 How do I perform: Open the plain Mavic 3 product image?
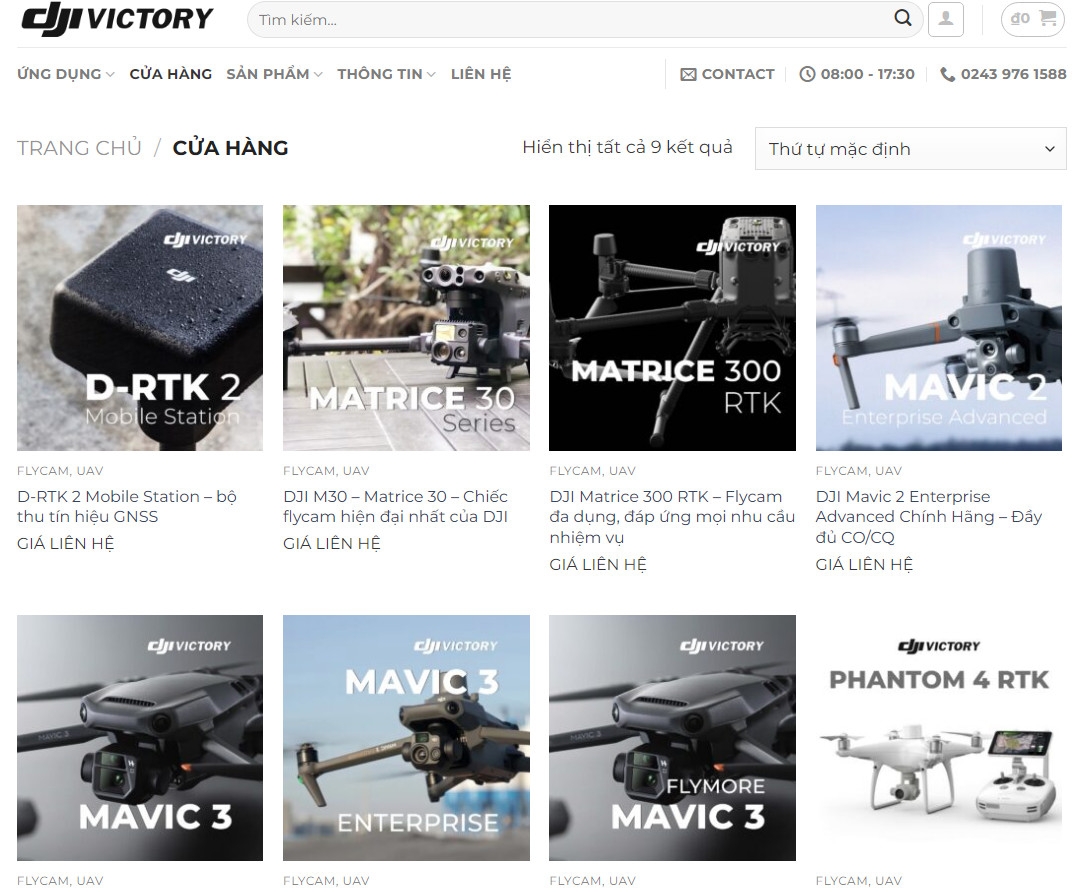pos(140,737)
